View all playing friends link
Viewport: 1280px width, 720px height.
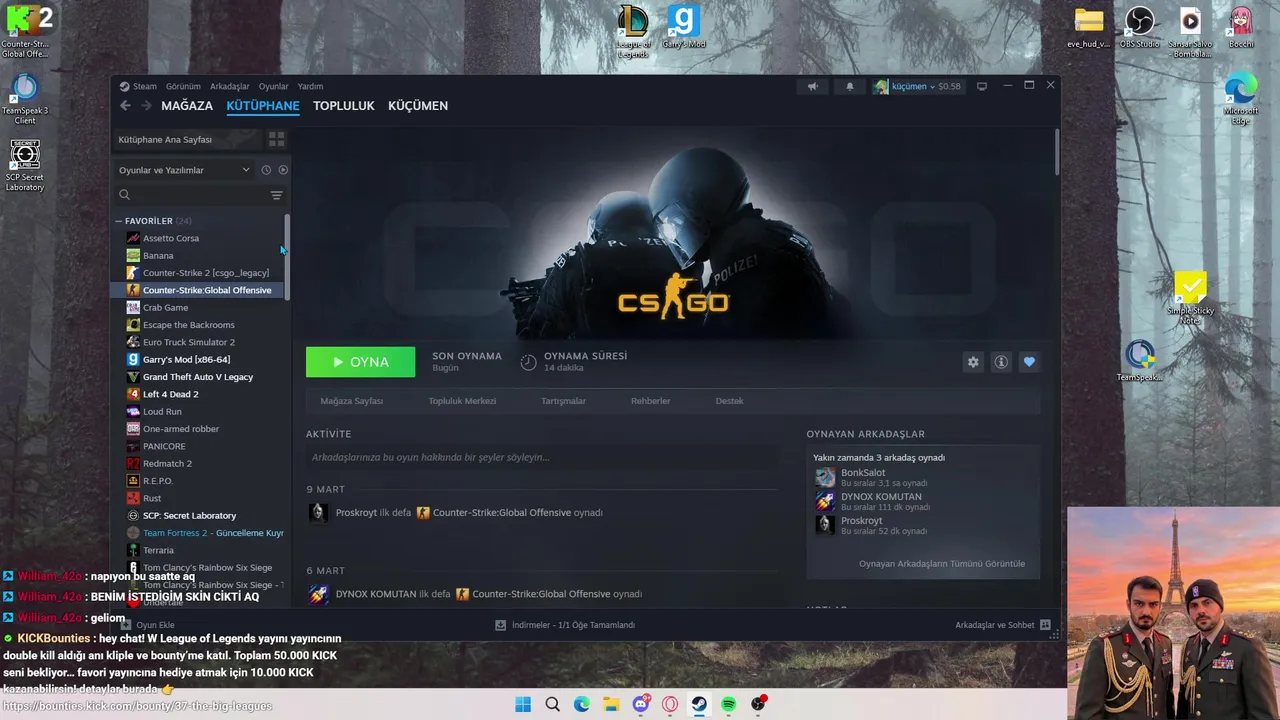[x=942, y=564]
